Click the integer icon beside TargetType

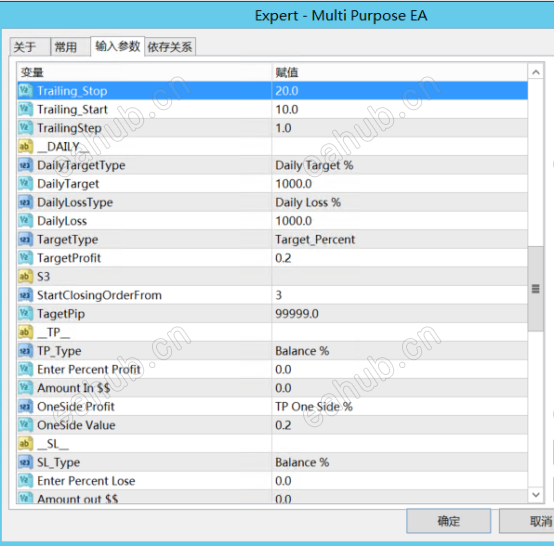pos(25,239)
